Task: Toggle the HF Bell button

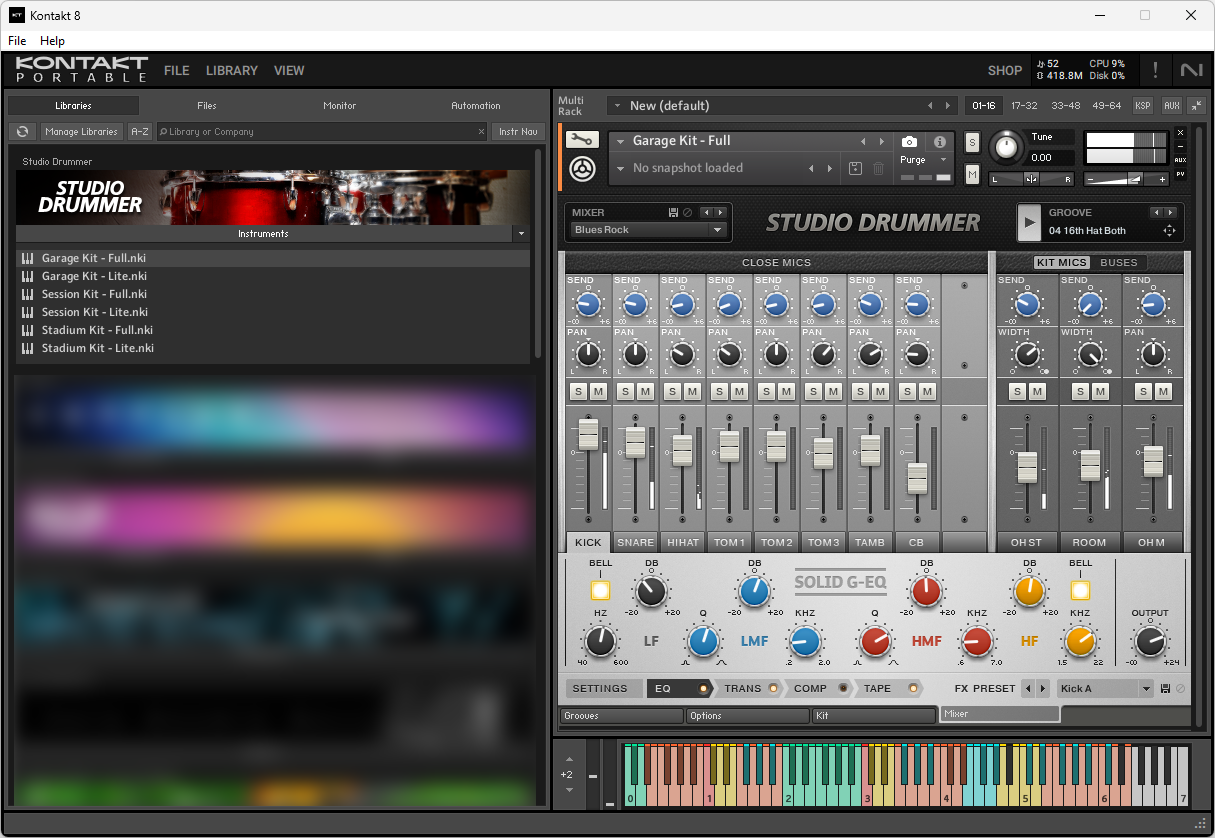Action: 1080,590
